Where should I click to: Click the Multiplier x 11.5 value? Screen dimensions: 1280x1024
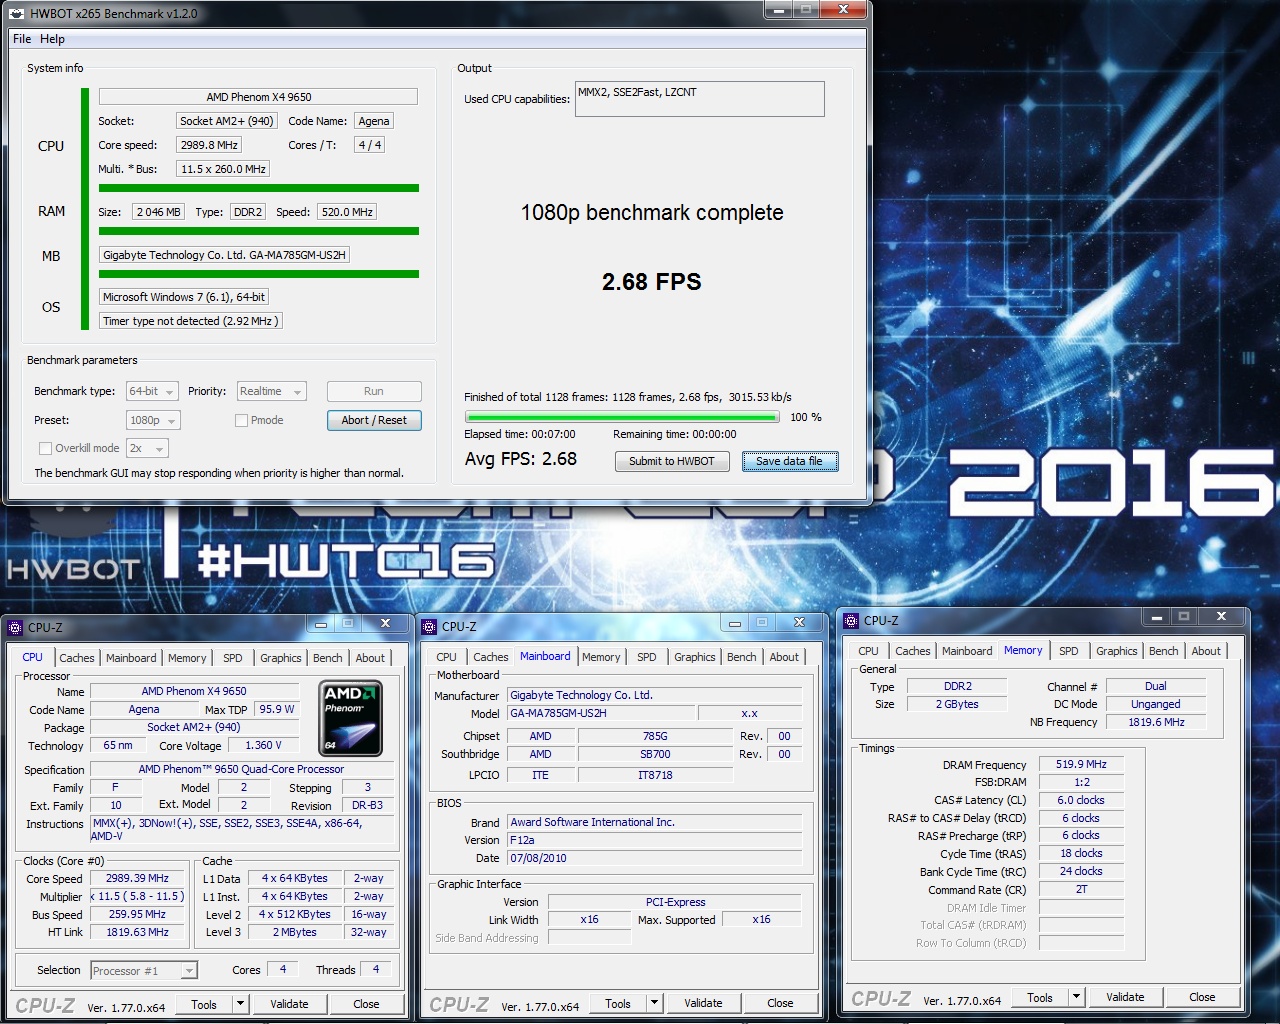(x=139, y=897)
